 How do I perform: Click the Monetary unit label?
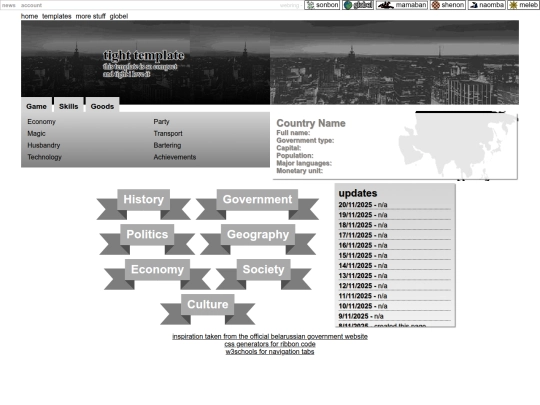299,171
